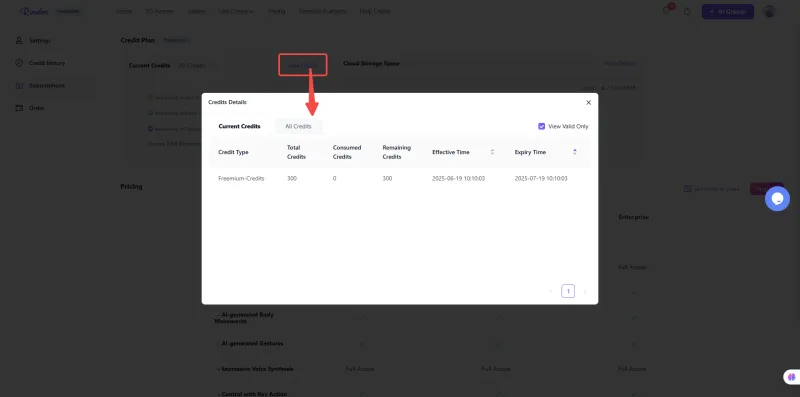Select the Current Credits tab in dialog
Image resolution: width=800 pixels, height=397 pixels.
239,126
